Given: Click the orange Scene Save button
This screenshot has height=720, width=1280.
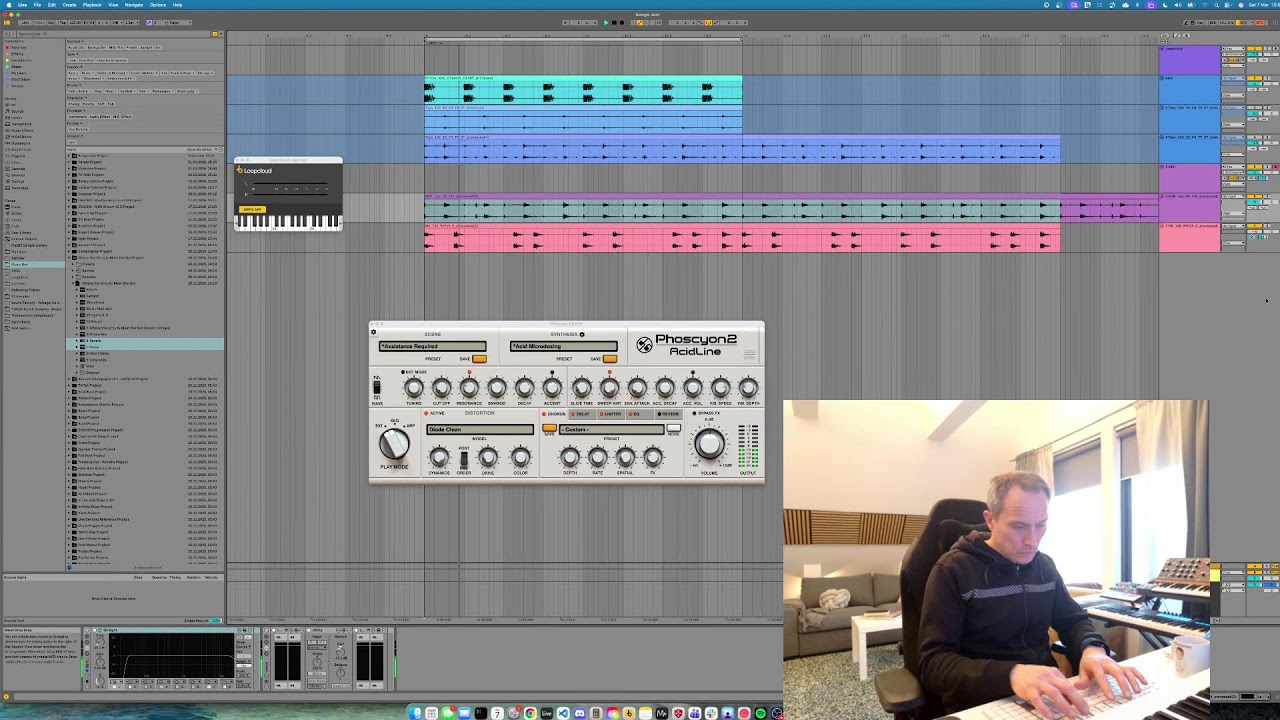Looking at the screenshot, I should coord(479,359).
